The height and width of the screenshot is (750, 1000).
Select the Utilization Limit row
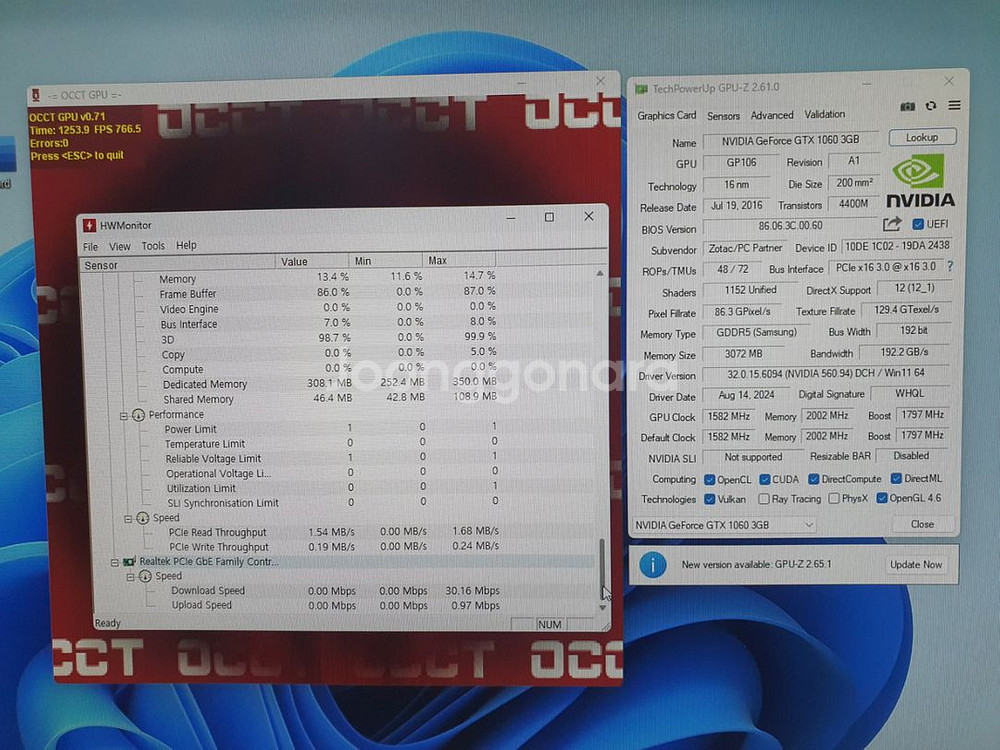click(x=332, y=488)
